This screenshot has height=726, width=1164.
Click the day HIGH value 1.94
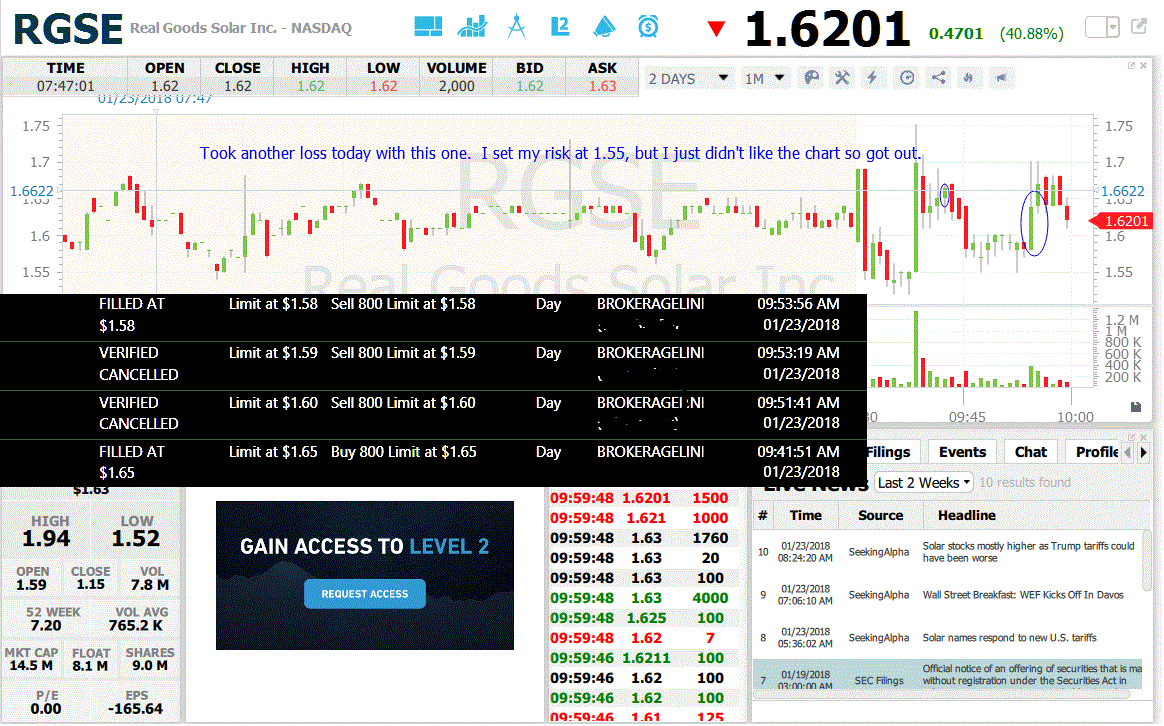[46, 538]
